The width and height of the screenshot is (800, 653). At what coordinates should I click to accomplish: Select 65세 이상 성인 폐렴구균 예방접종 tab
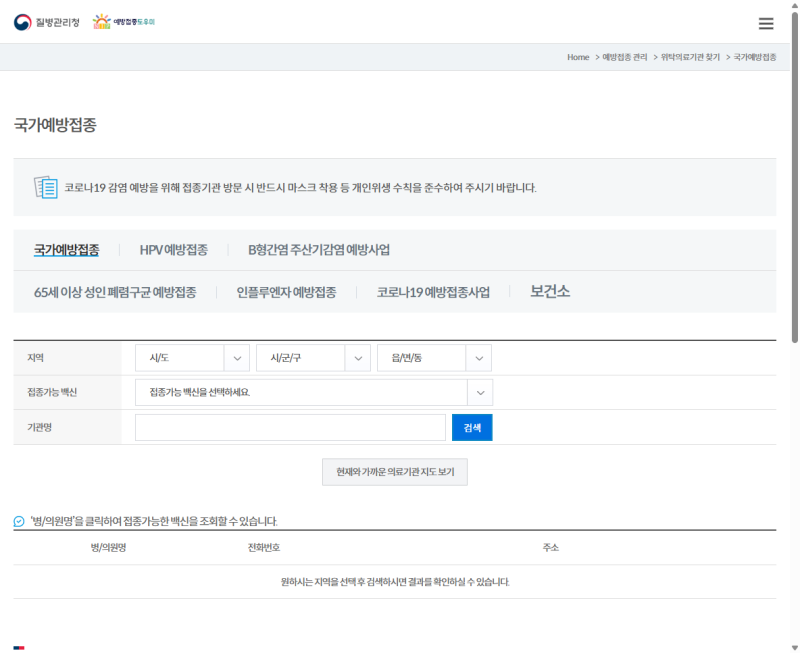coord(115,292)
